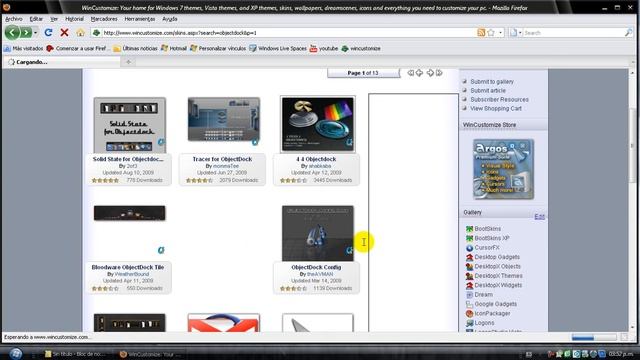Click Subscriber Resources link
Viewport: 640px width, 360px height.
(x=499, y=100)
